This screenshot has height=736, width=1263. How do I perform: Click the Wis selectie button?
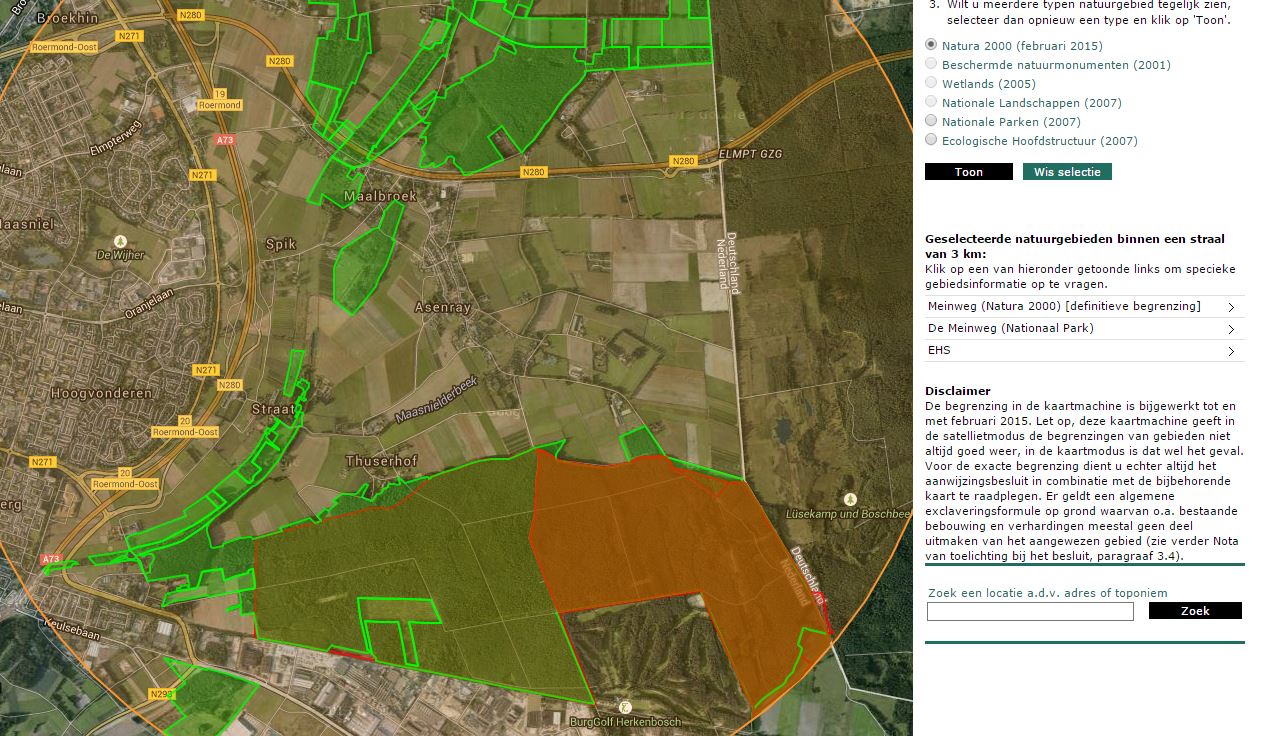click(1067, 172)
